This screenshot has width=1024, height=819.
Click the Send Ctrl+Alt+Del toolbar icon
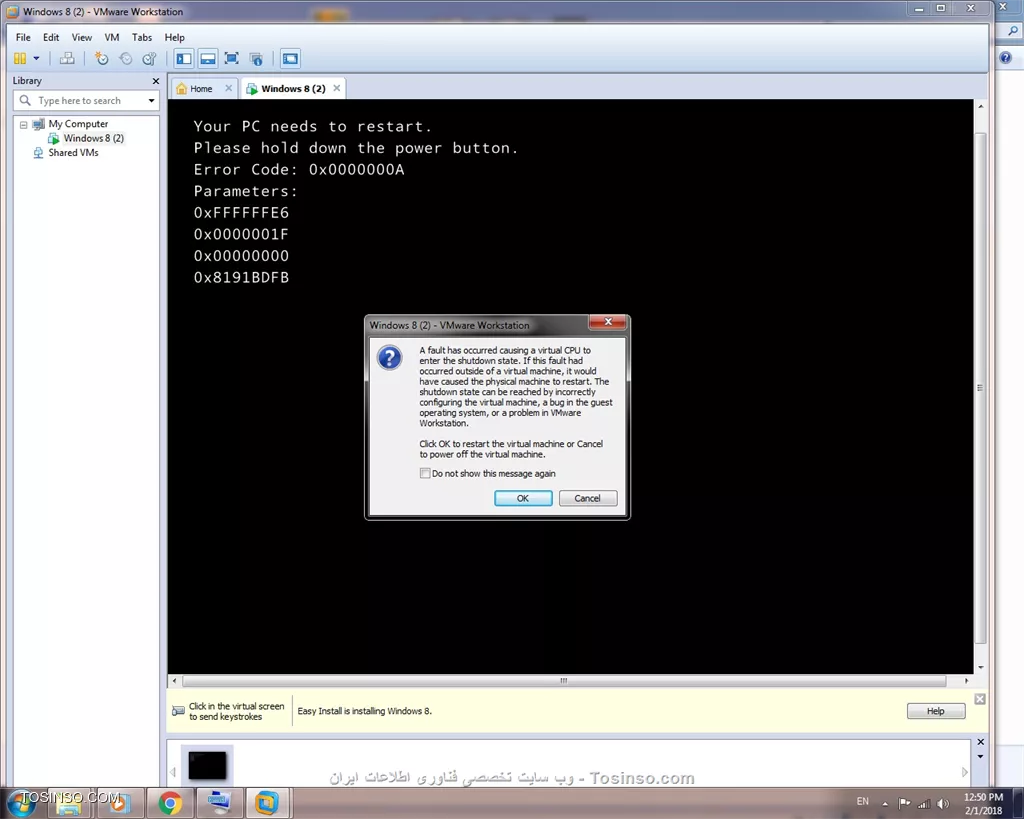click(x=67, y=59)
